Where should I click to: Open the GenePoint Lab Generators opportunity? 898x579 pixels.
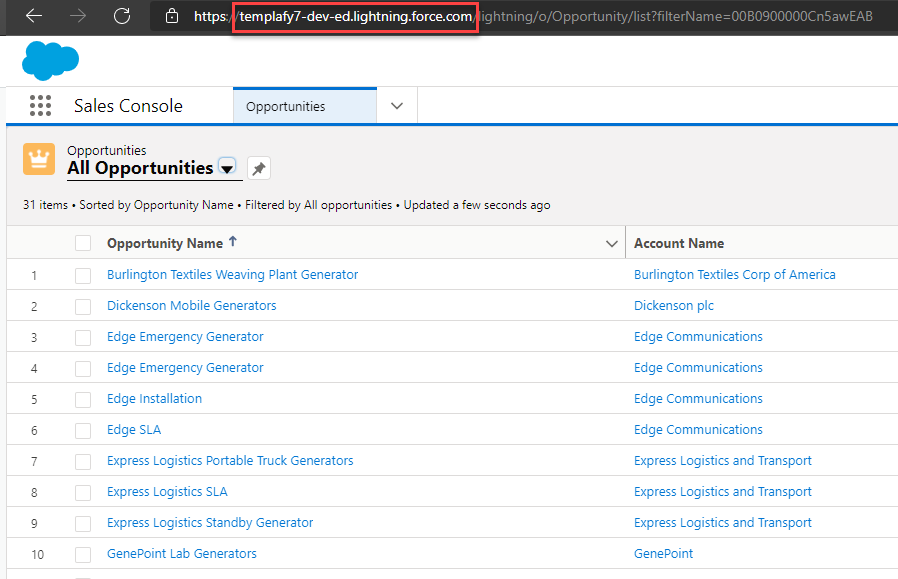pos(181,553)
